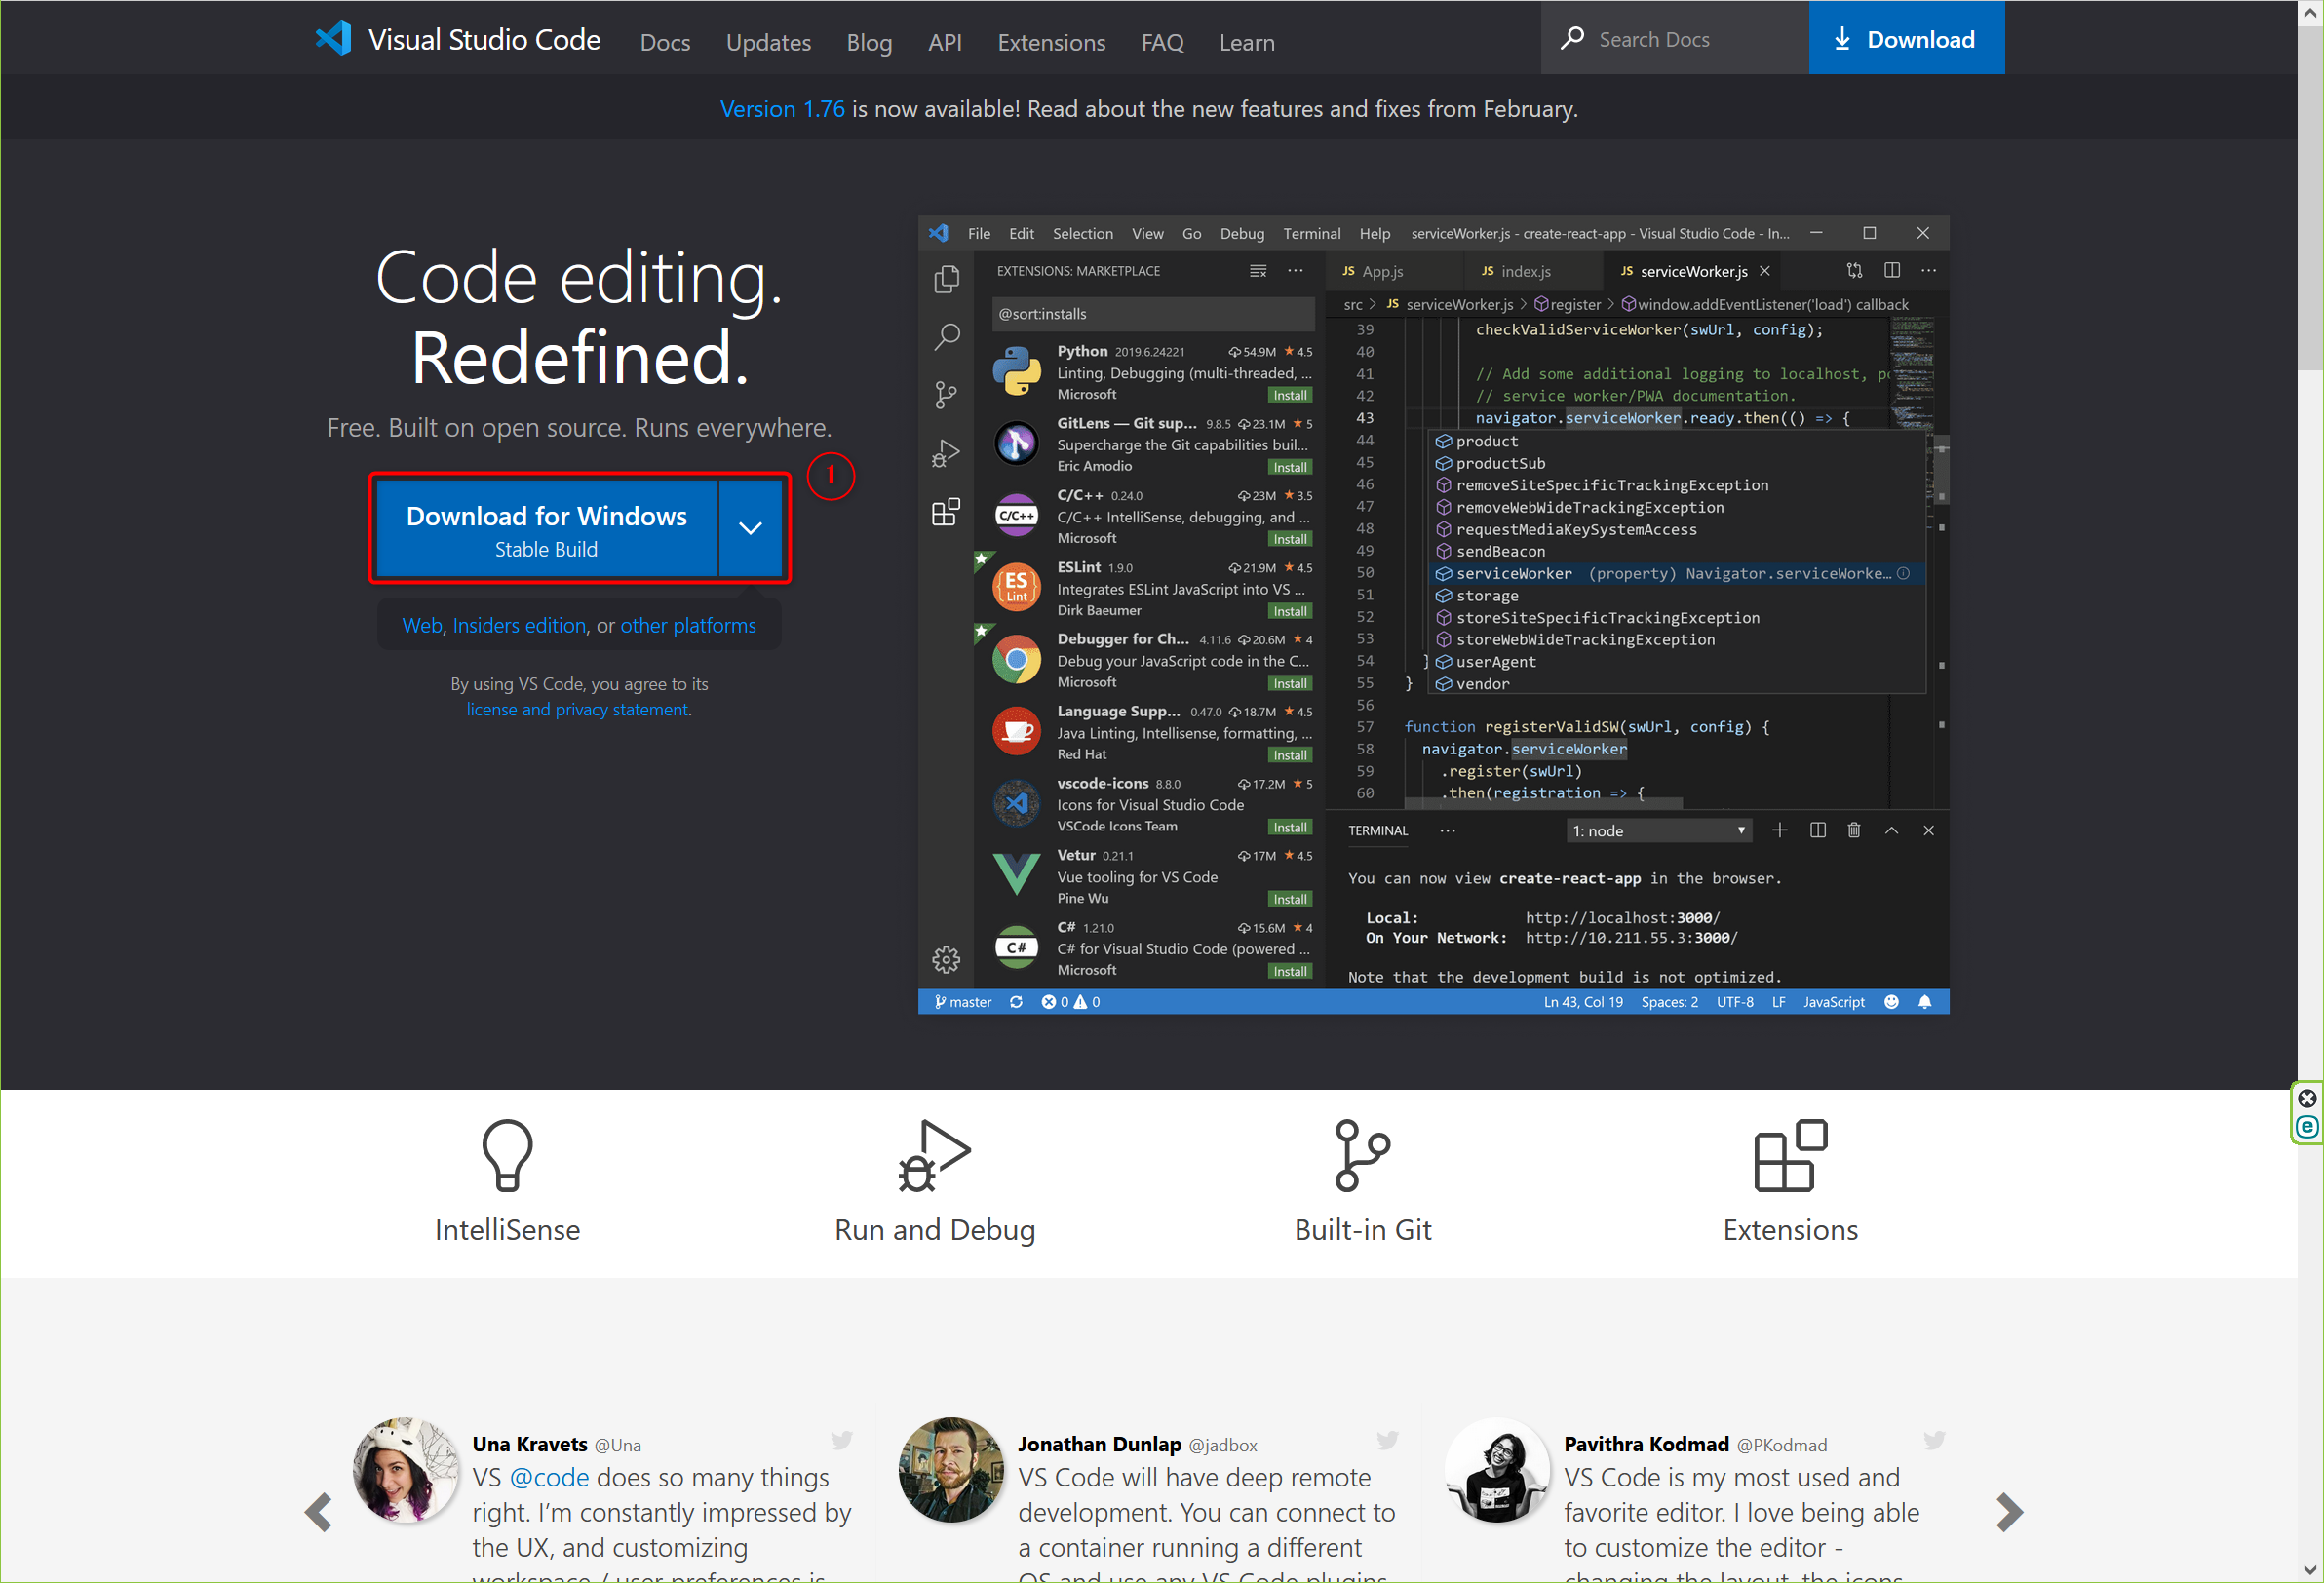Viewport: 2324px width, 1583px height.
Task: Click the new terminal plus icon
Action: click(1779, 830)
